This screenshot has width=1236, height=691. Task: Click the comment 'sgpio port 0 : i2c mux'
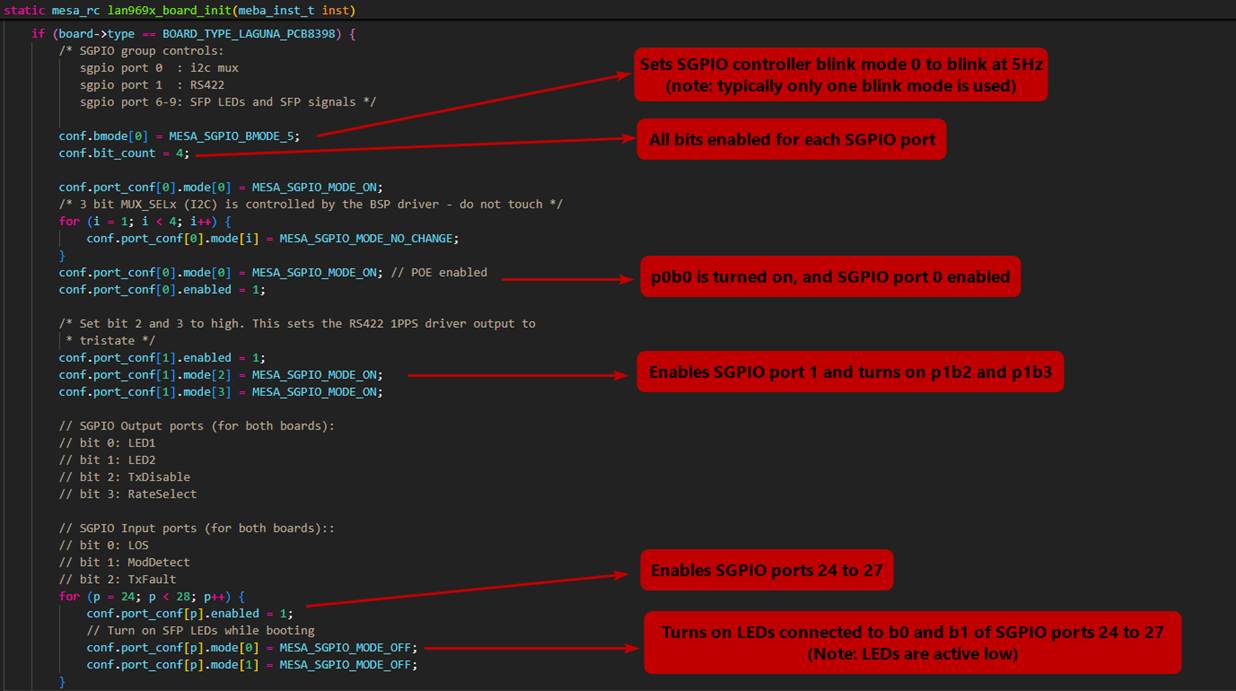[158, 68]
